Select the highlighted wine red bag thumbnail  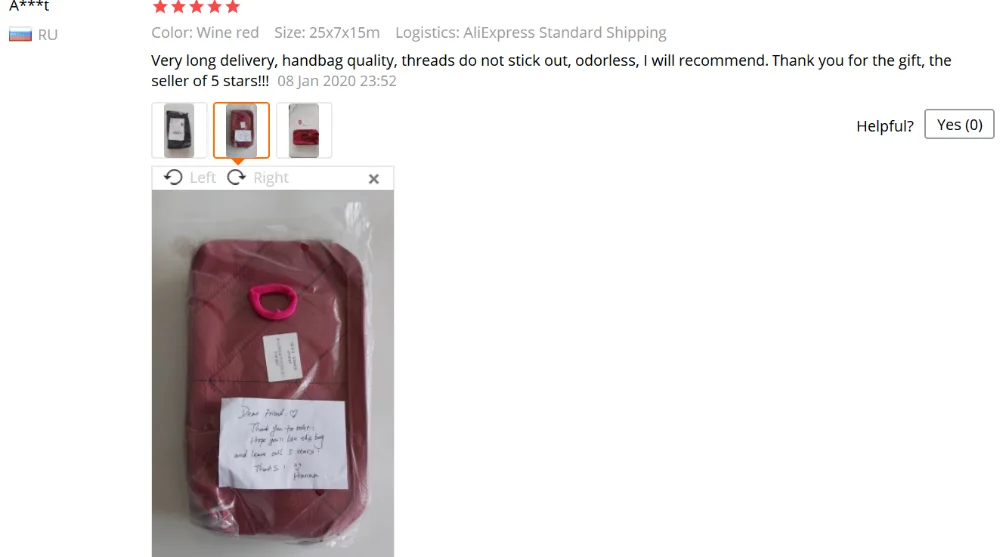pyautogui.click(x=242, y=130)
